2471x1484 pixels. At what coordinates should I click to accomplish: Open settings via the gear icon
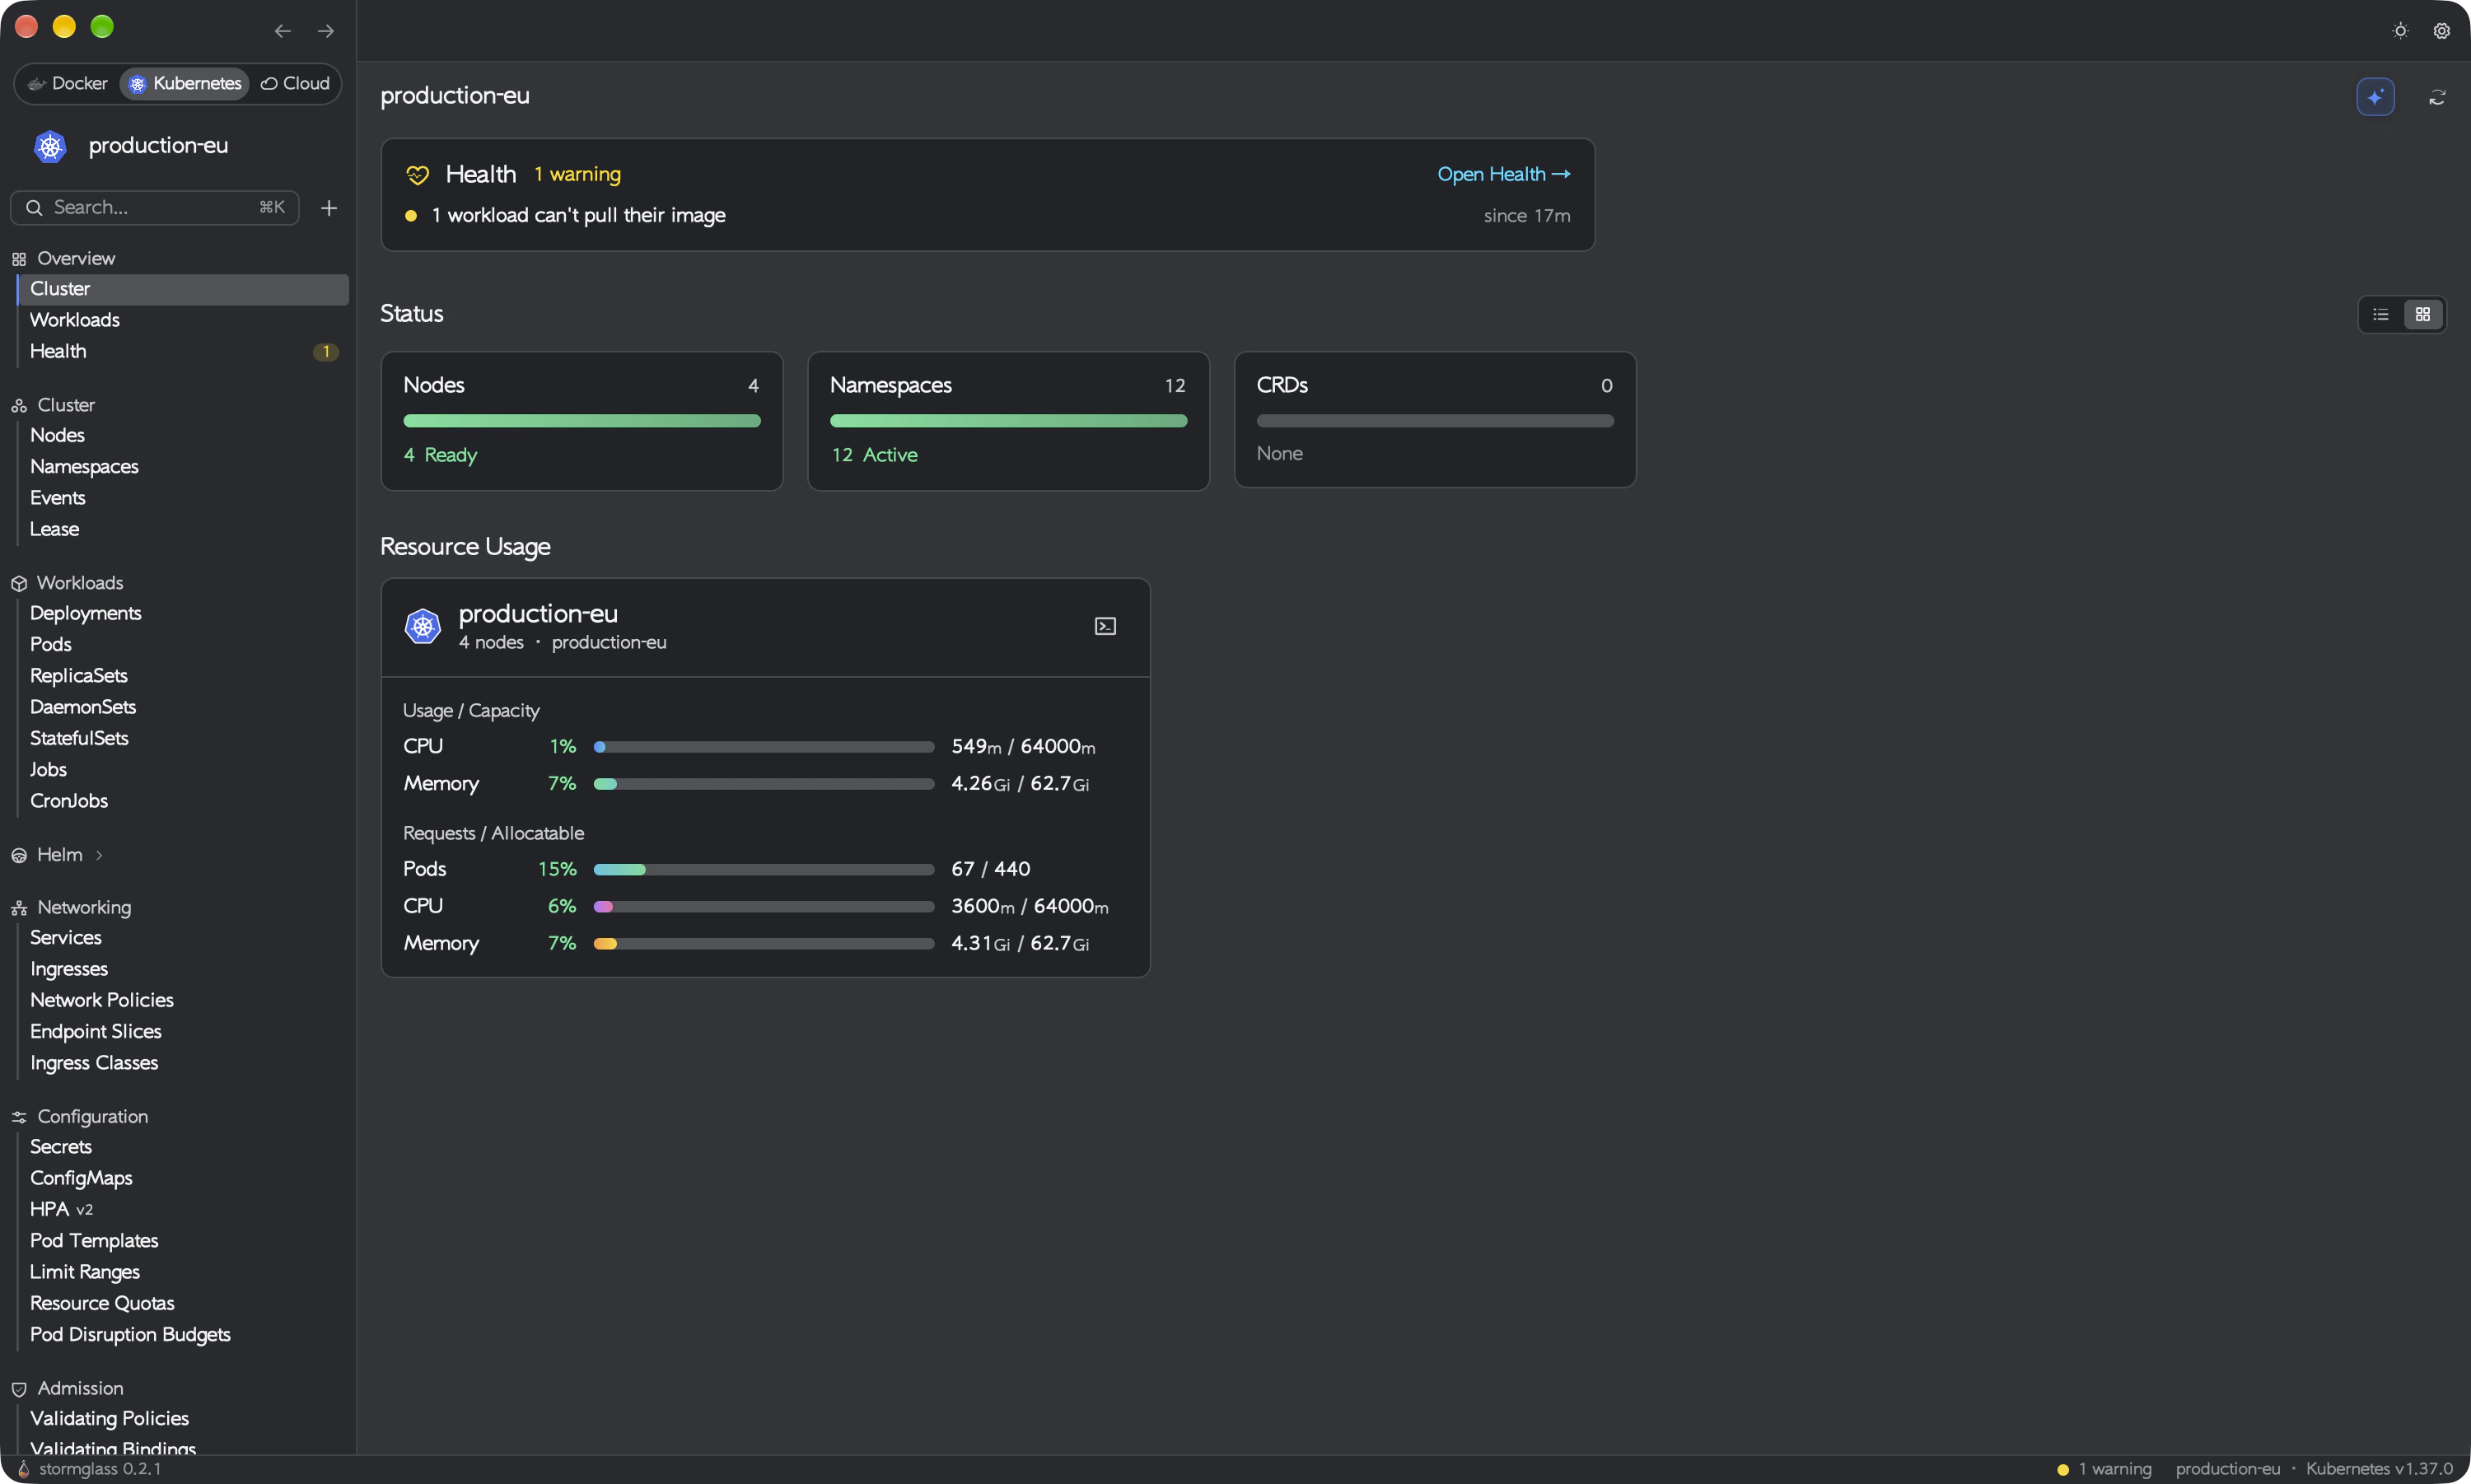(2441, 31)
